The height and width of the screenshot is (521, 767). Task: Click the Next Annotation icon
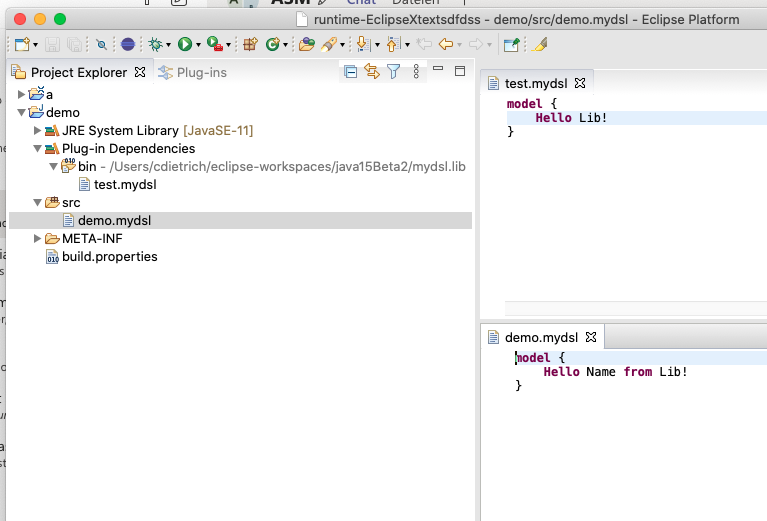[x=363, y=45]
